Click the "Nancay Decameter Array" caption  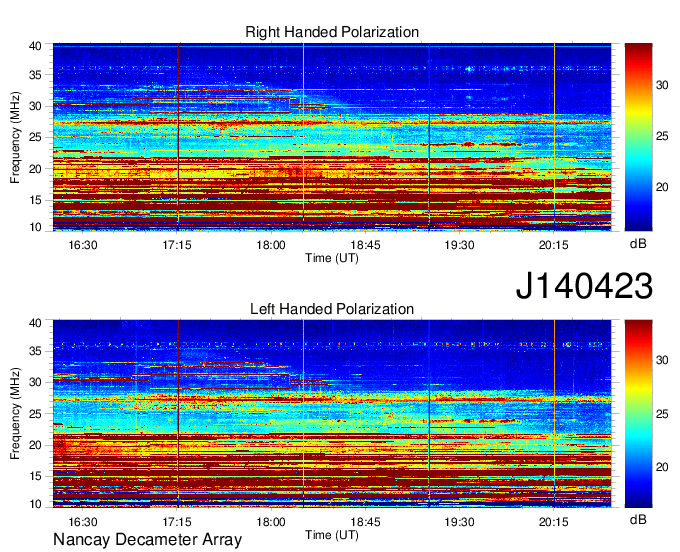coord(147,539)
